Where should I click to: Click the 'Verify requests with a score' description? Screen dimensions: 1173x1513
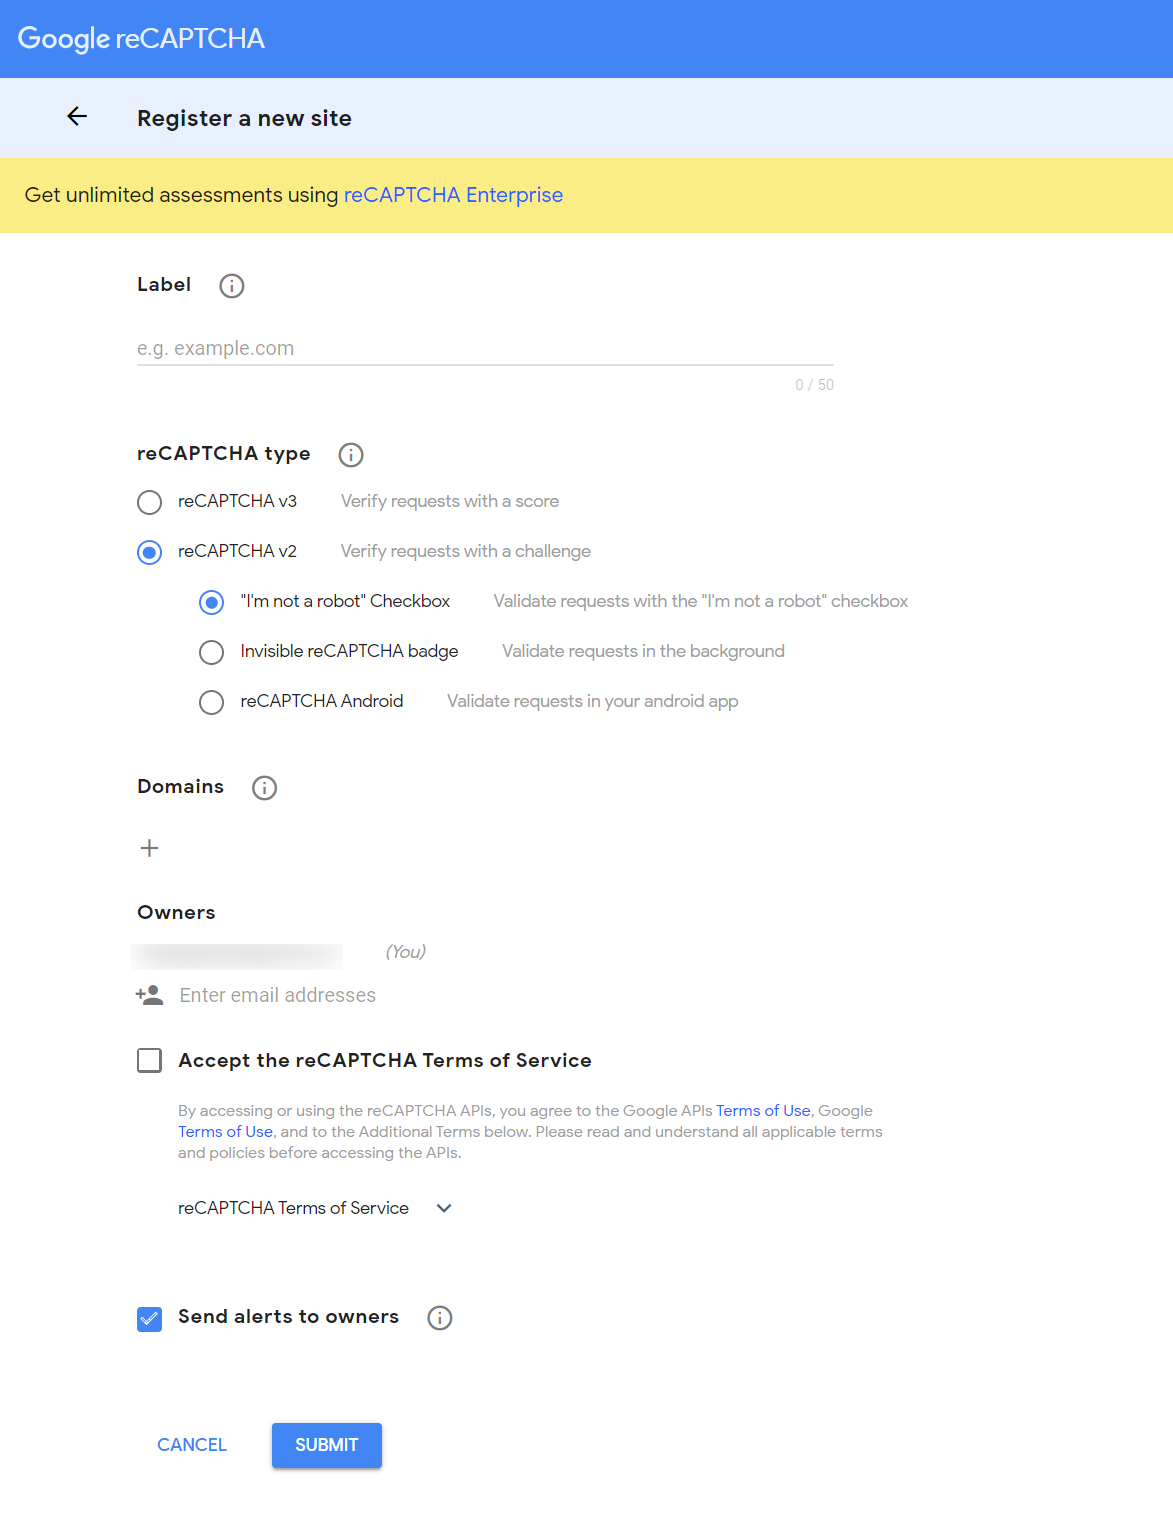(x=450, y=501)
